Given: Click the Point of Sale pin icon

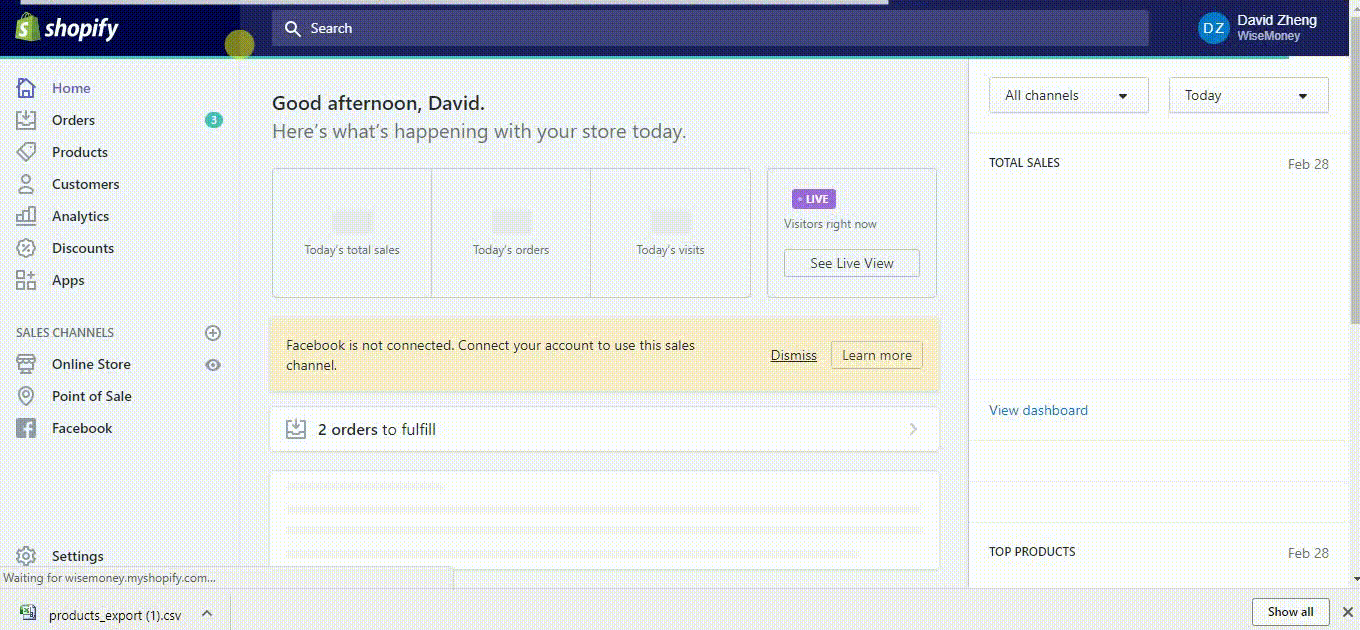Looking at the screenshot, I should (x=26, y=396).
